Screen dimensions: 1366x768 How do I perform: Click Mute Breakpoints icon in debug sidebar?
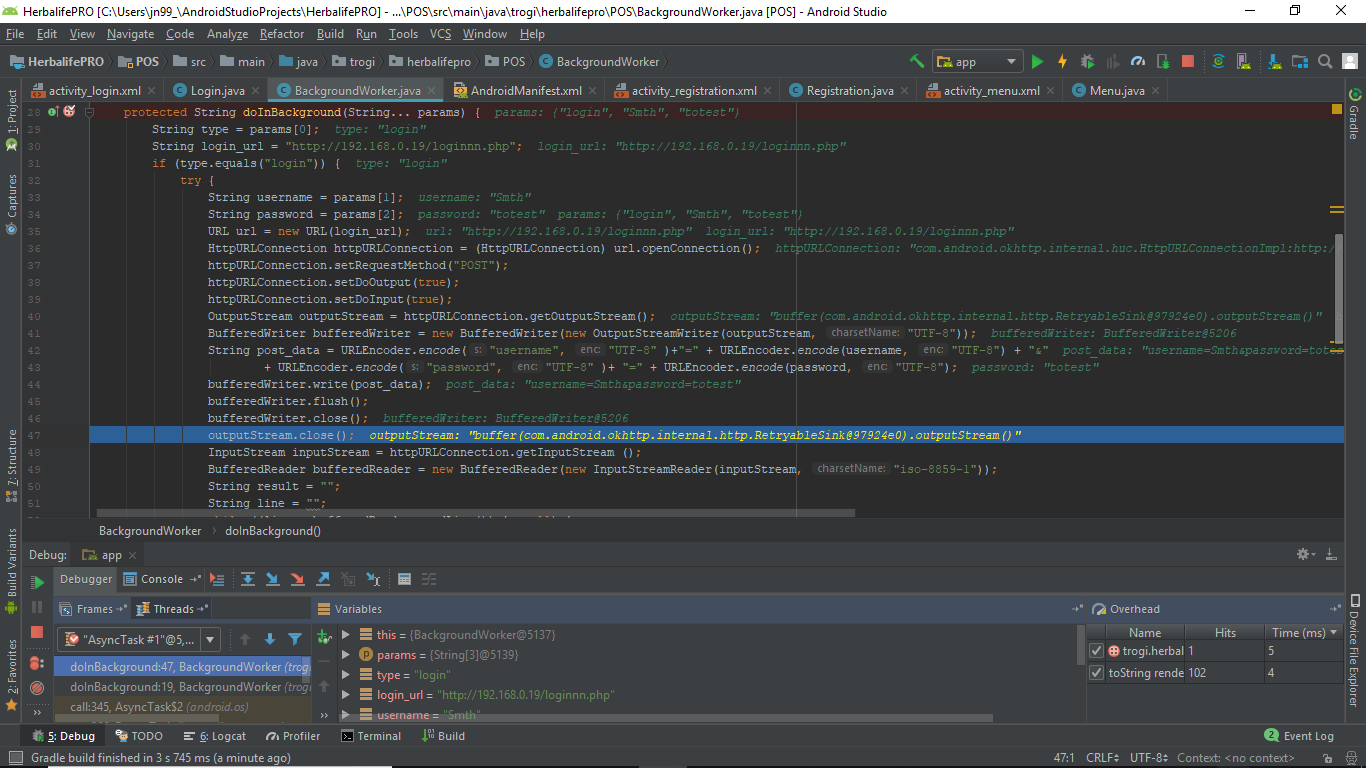37,688
